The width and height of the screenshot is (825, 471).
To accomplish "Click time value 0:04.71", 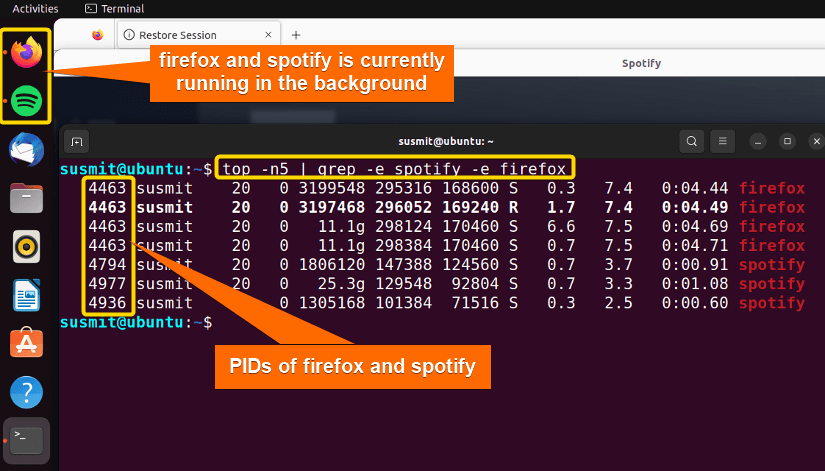I will coord(695,245).
